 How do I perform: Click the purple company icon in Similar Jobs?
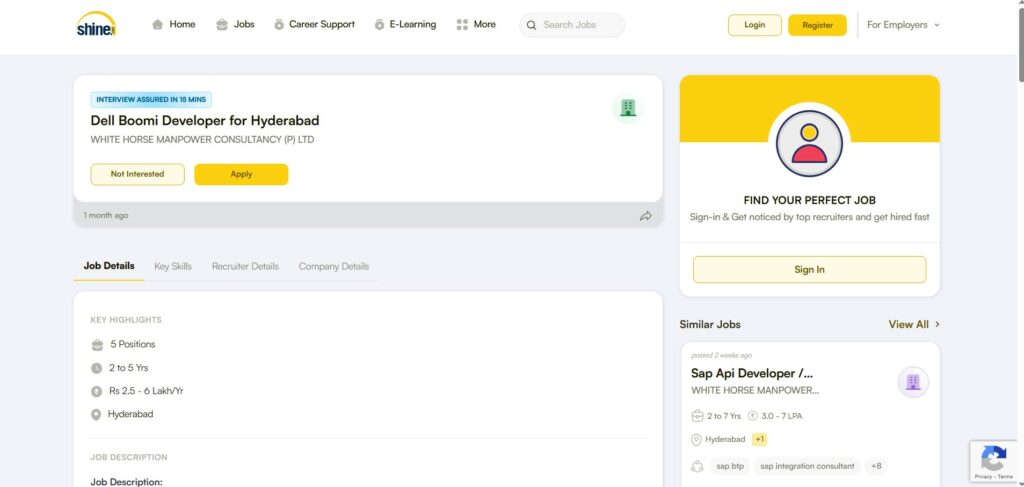[912, 381]
